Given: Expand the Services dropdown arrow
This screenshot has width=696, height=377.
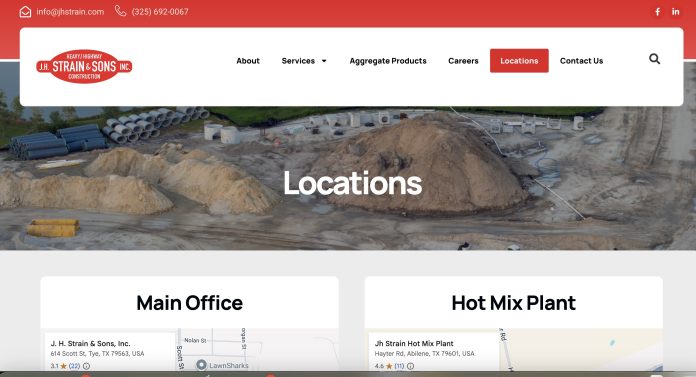Looking at the screenshot, I should [x=324, y=61].
